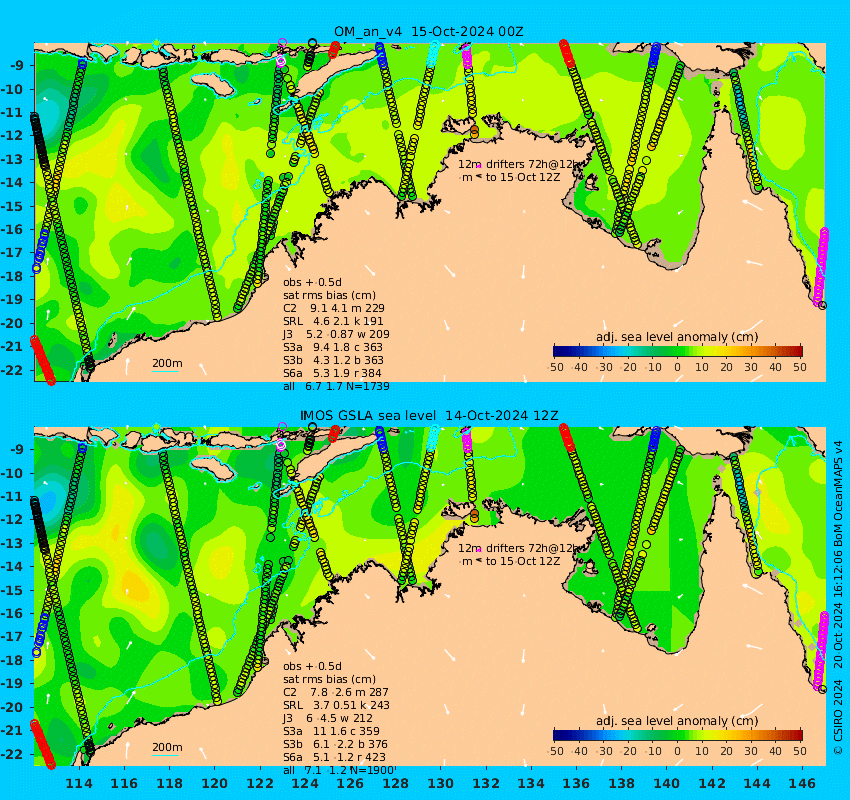Click latitude label '-22' on bottom panel
Viewport: 850px width, 800px height.
(12, 754)
